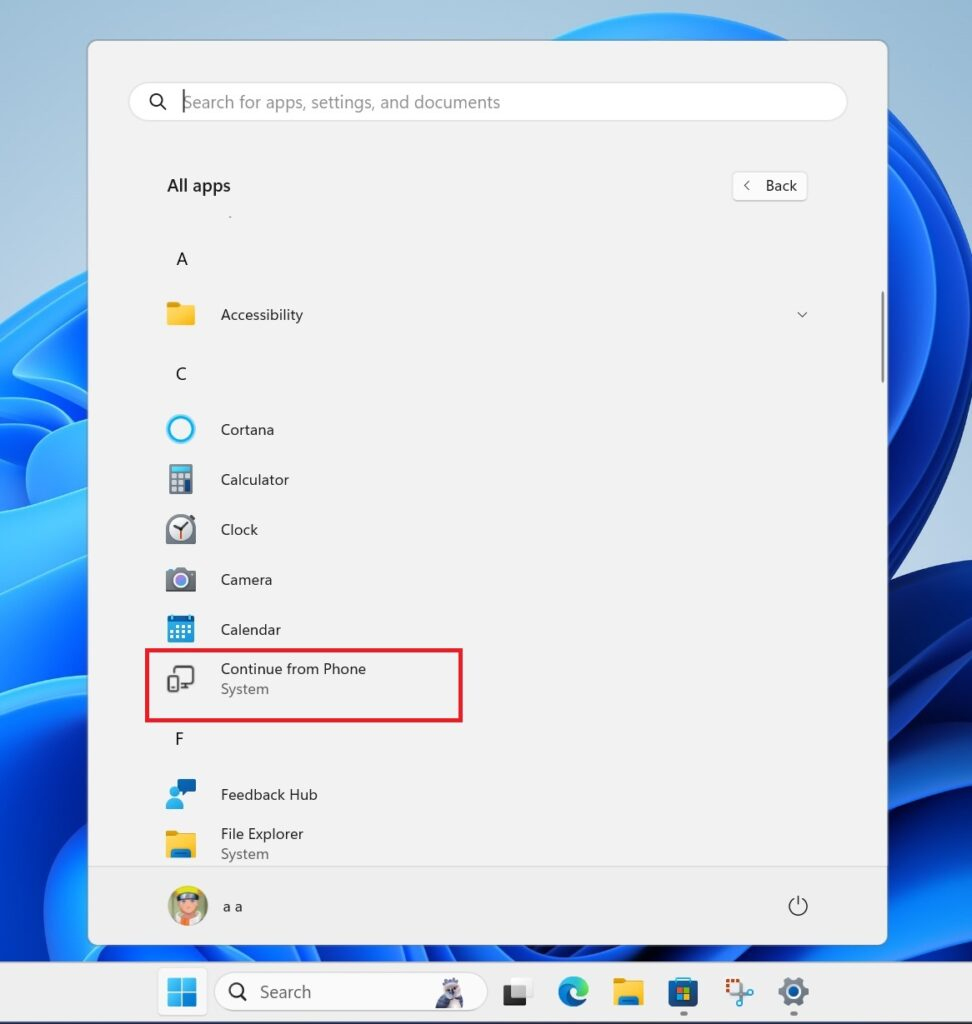Open Snipping Tool from the taskbar
Image resolution: width=972 pixels, height=1024 pixels.
click(738, 991)
